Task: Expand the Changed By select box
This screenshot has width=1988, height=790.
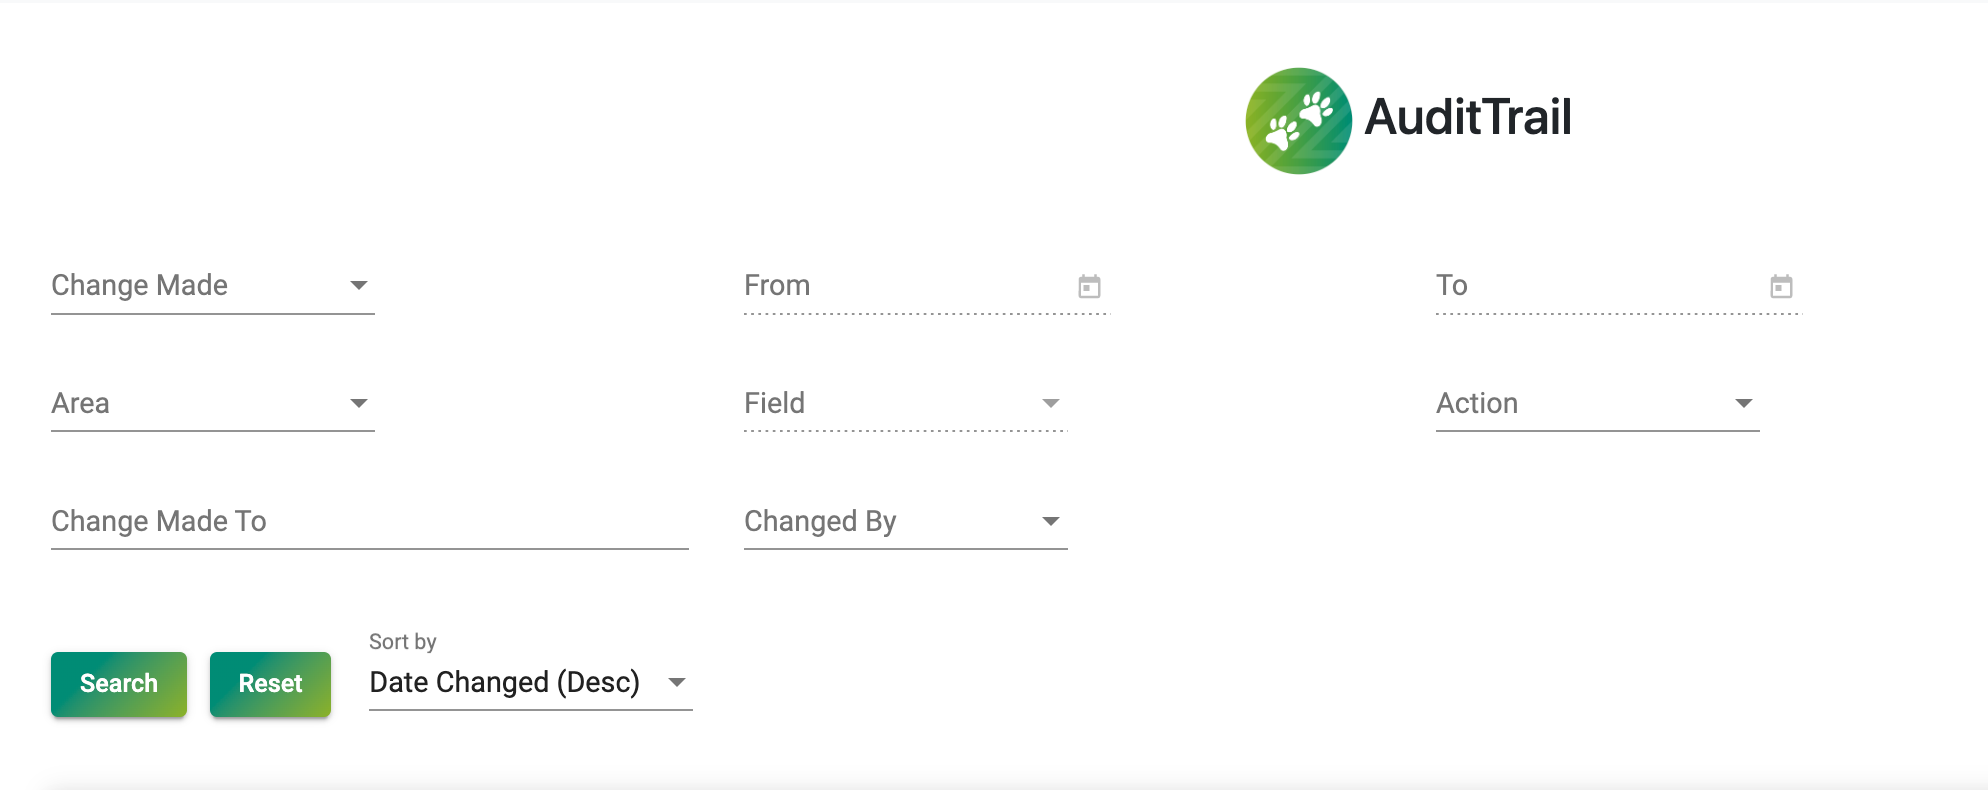Action: point(906,521)
